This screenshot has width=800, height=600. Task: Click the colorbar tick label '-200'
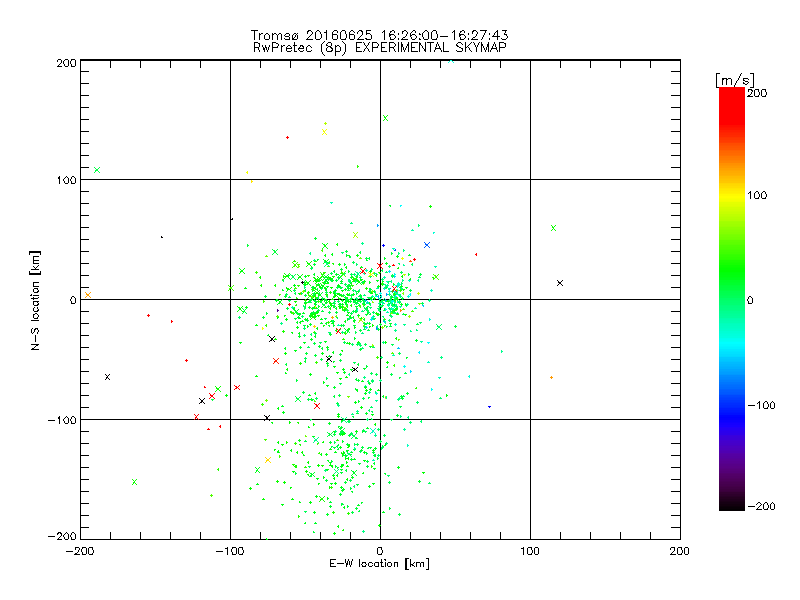pyautogui.click(x=761, y=506)
